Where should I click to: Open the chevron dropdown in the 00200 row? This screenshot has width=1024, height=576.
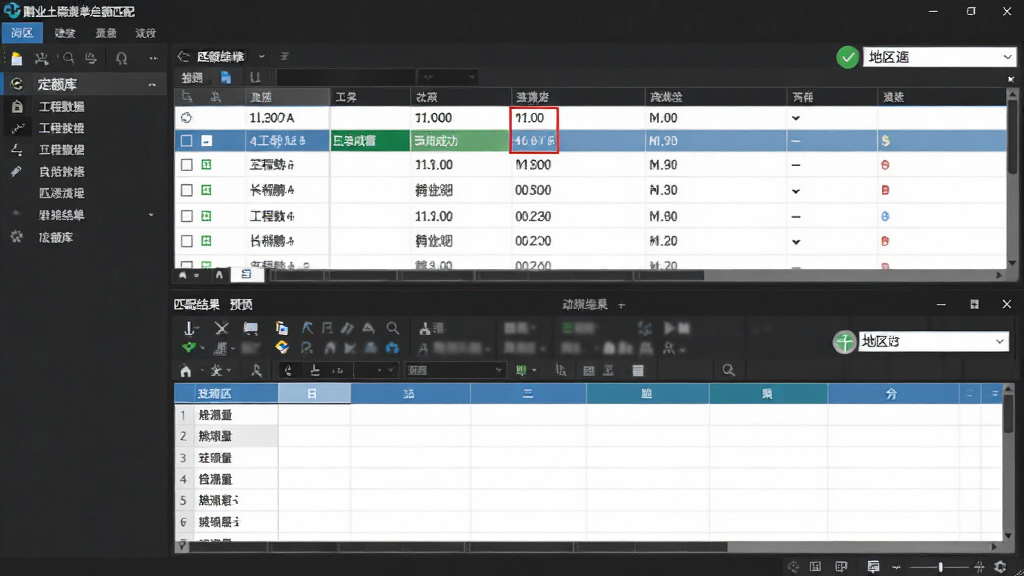click(795, 242)
